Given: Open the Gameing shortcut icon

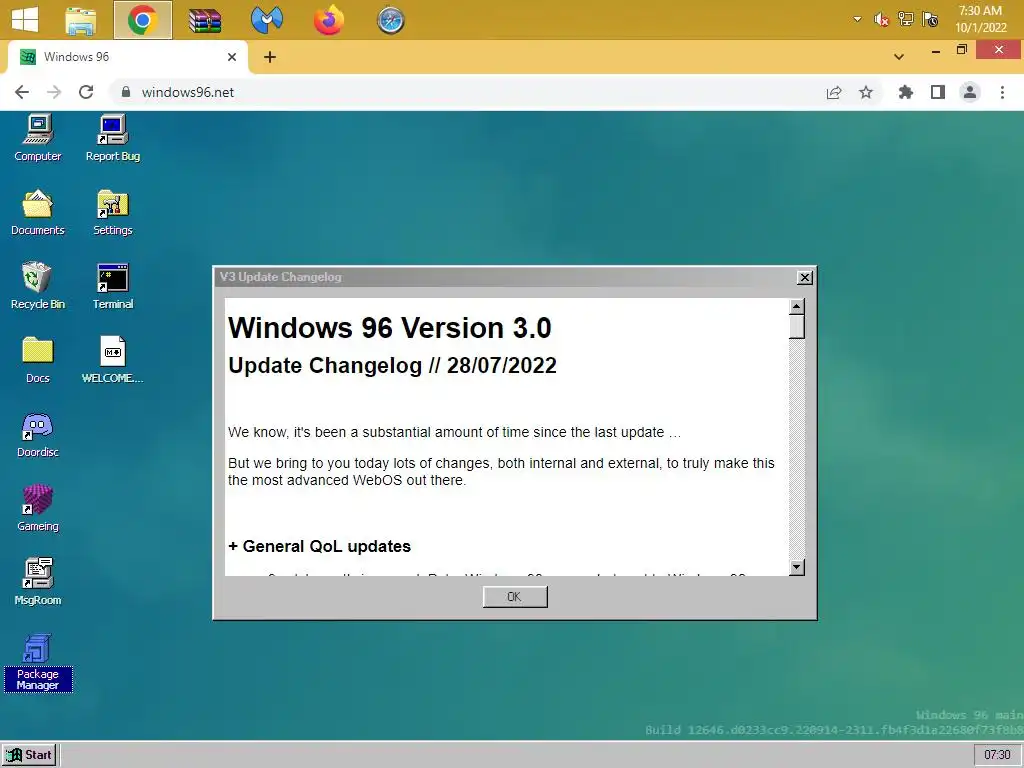Looking at the screenshot, I should coord(37,508).
